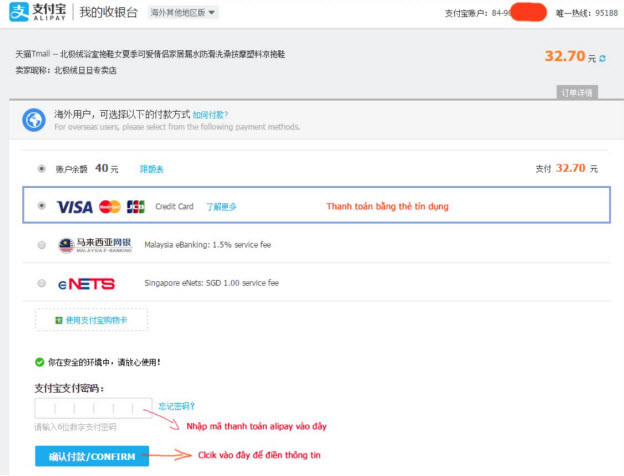Focus the Alipay 6-digit payment password field
624x476 pixels.
pyautogui.click(x=94, y=408)
